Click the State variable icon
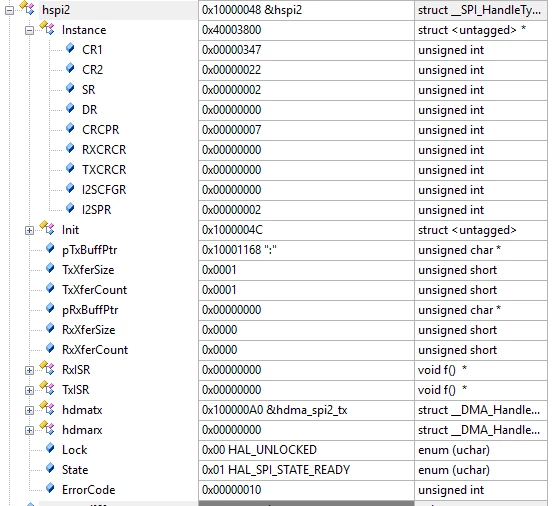This screenshot has height=506, width=554. click(50, 468)
